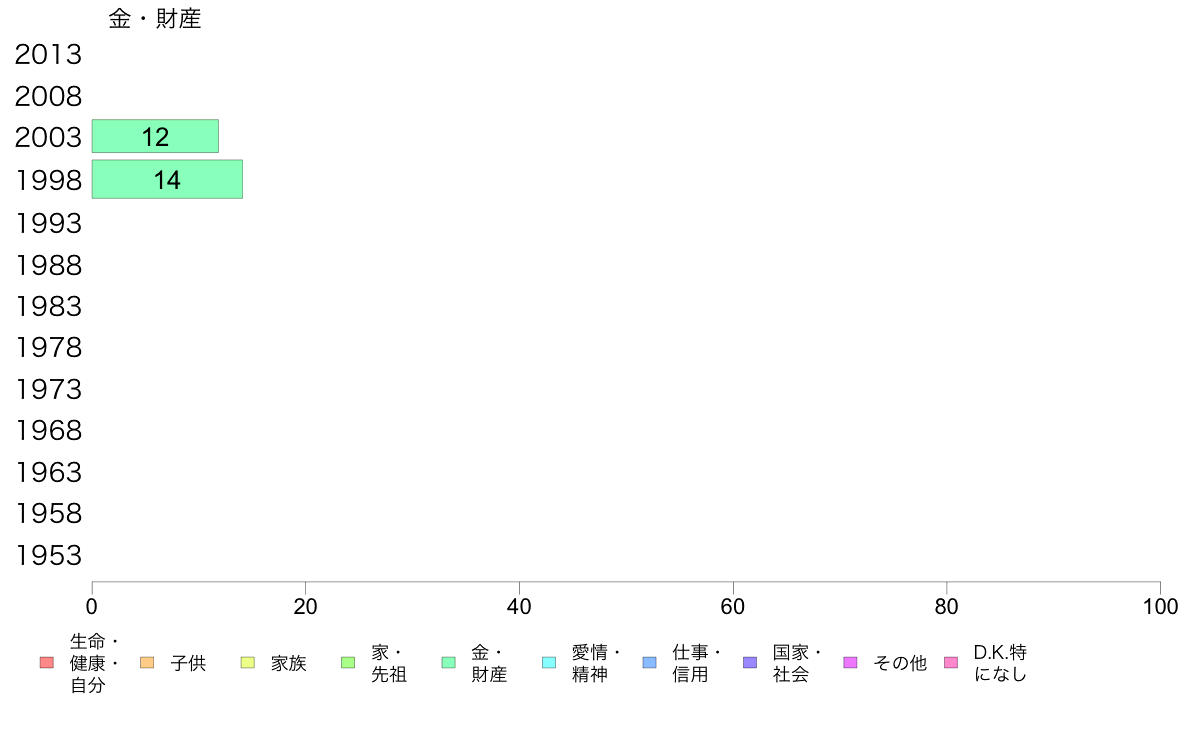This screenshot has width=1188, height=736.
Task: Click the 40 tick on x-axis
Action: pyautogui.click(x=519, y=606)
